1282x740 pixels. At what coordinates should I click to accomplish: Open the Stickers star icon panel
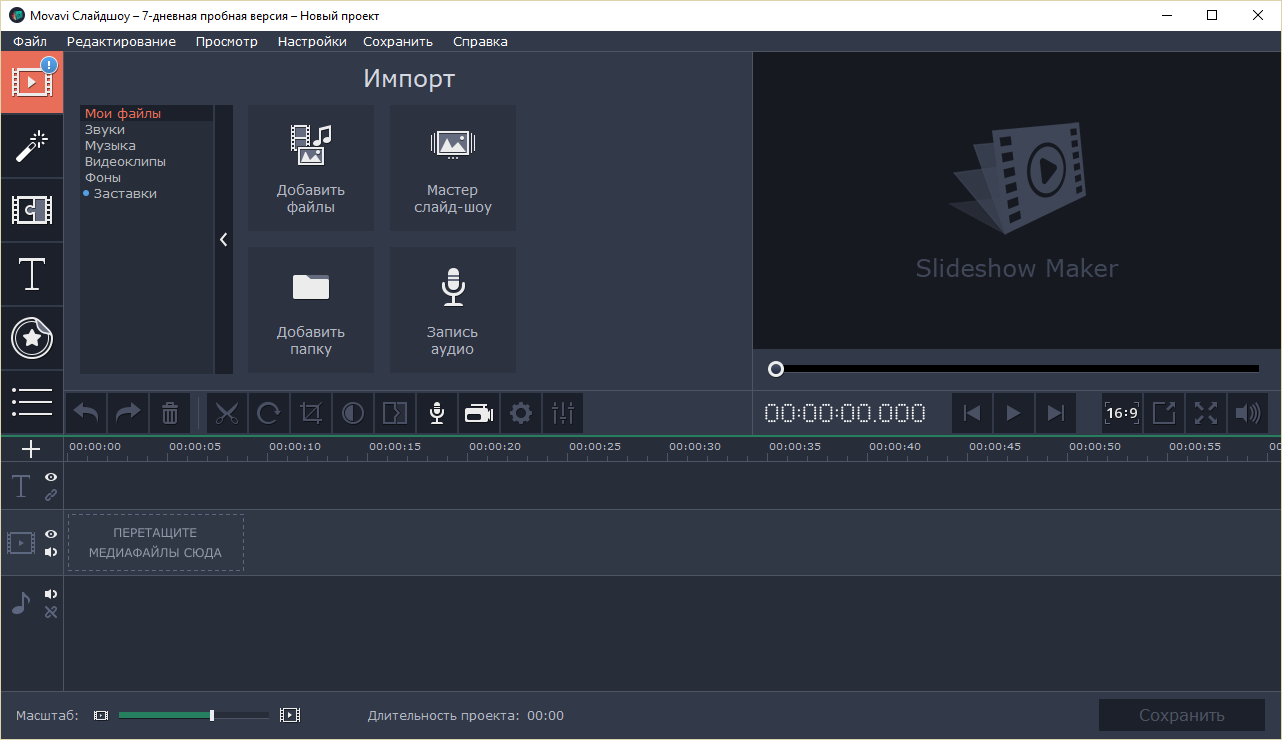click(32, 338)
